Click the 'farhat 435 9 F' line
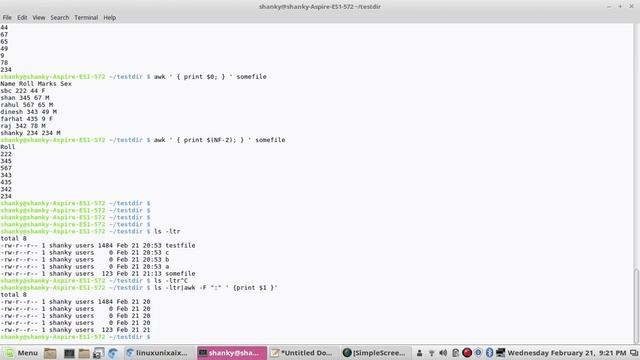 (x=27, y=119)
